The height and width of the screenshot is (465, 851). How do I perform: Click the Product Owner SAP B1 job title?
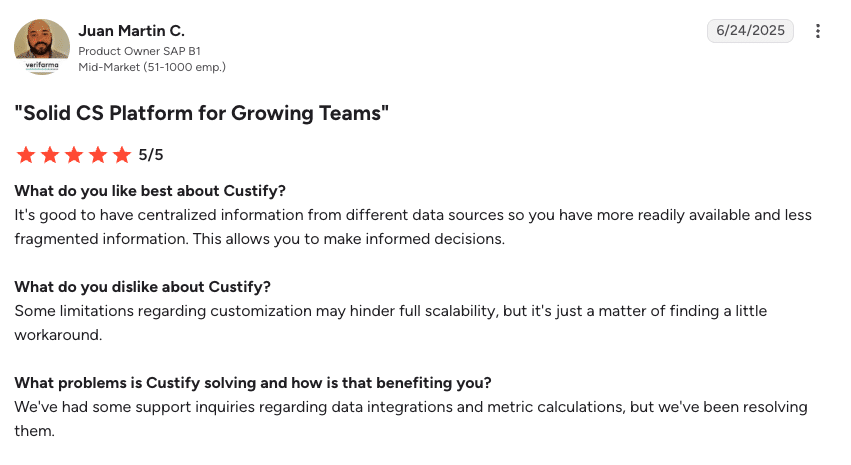point(139,51)
